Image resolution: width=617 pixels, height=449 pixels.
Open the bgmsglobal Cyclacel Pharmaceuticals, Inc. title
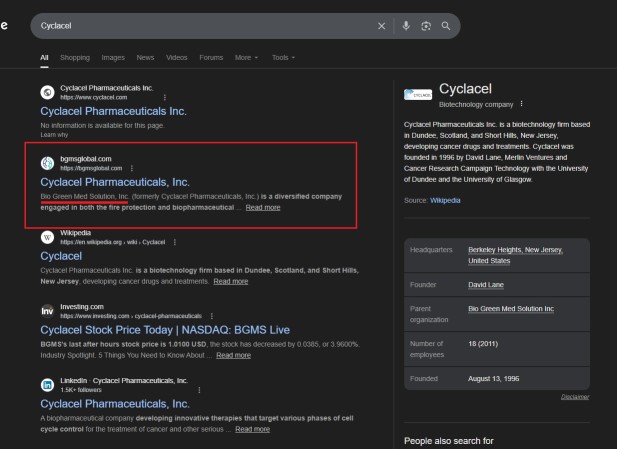[x=115, y=182]
